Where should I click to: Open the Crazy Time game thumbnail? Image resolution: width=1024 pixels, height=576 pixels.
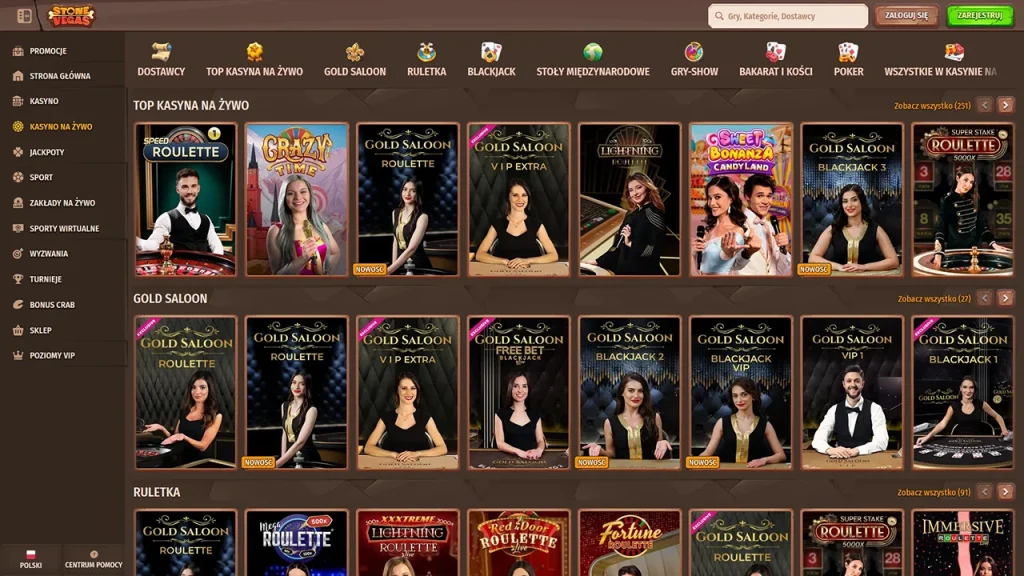tap(296, 199)
